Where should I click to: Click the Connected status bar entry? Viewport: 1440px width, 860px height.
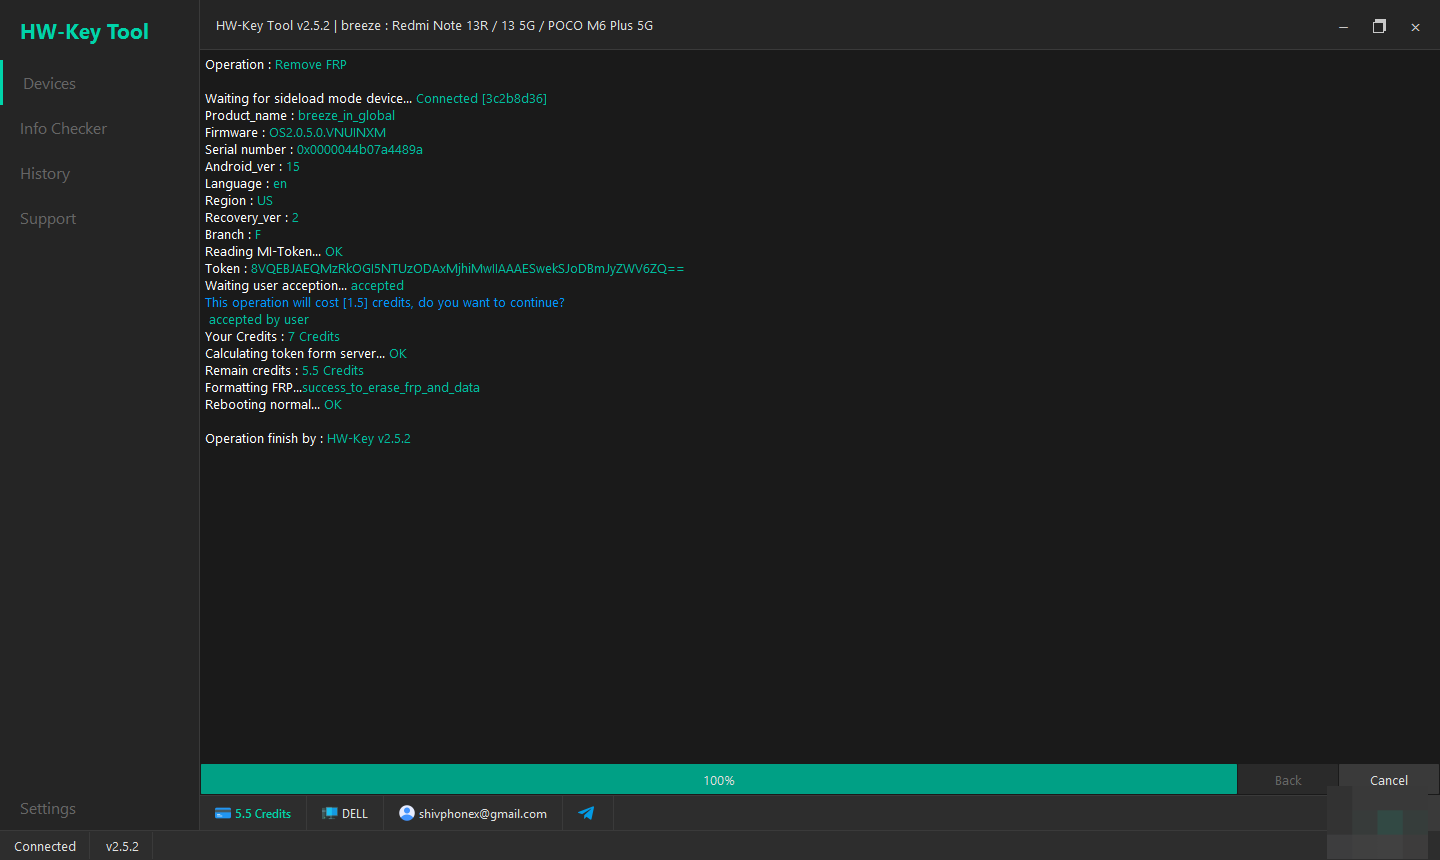click(45, 846)
